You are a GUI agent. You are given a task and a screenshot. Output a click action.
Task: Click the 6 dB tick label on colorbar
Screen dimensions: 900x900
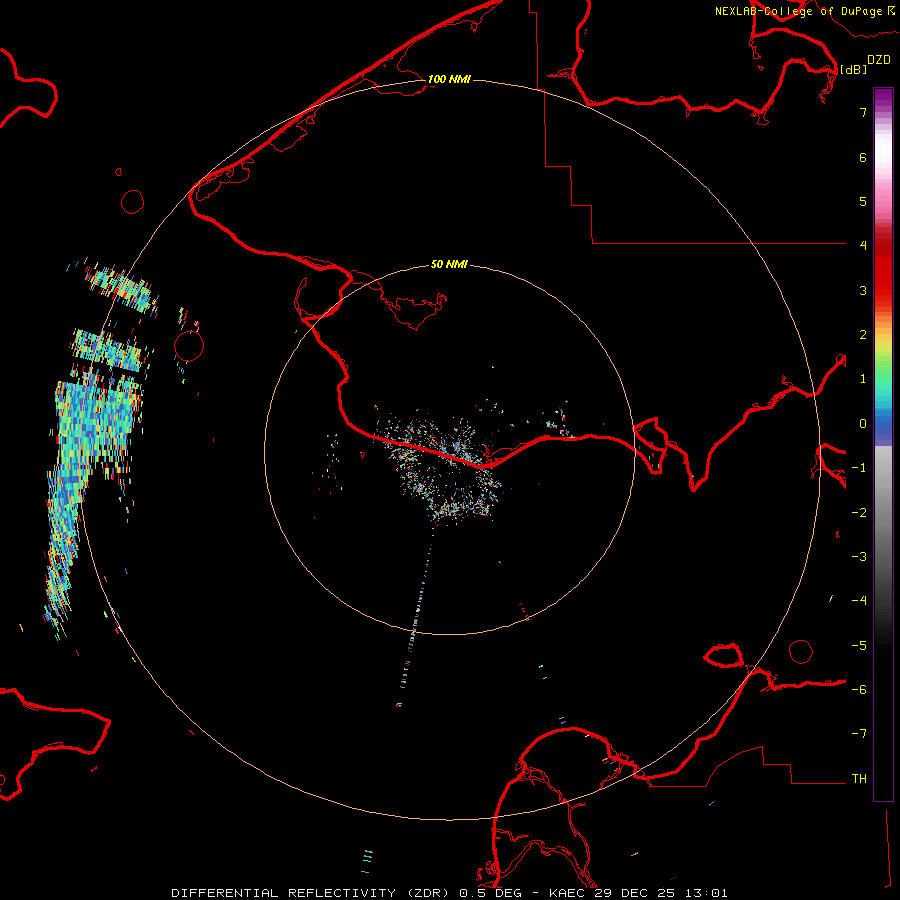[x=863, y=157]
